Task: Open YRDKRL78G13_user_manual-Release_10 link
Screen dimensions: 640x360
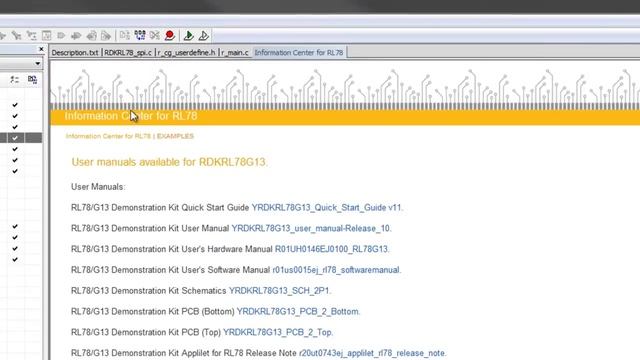Action: point(311,228)
